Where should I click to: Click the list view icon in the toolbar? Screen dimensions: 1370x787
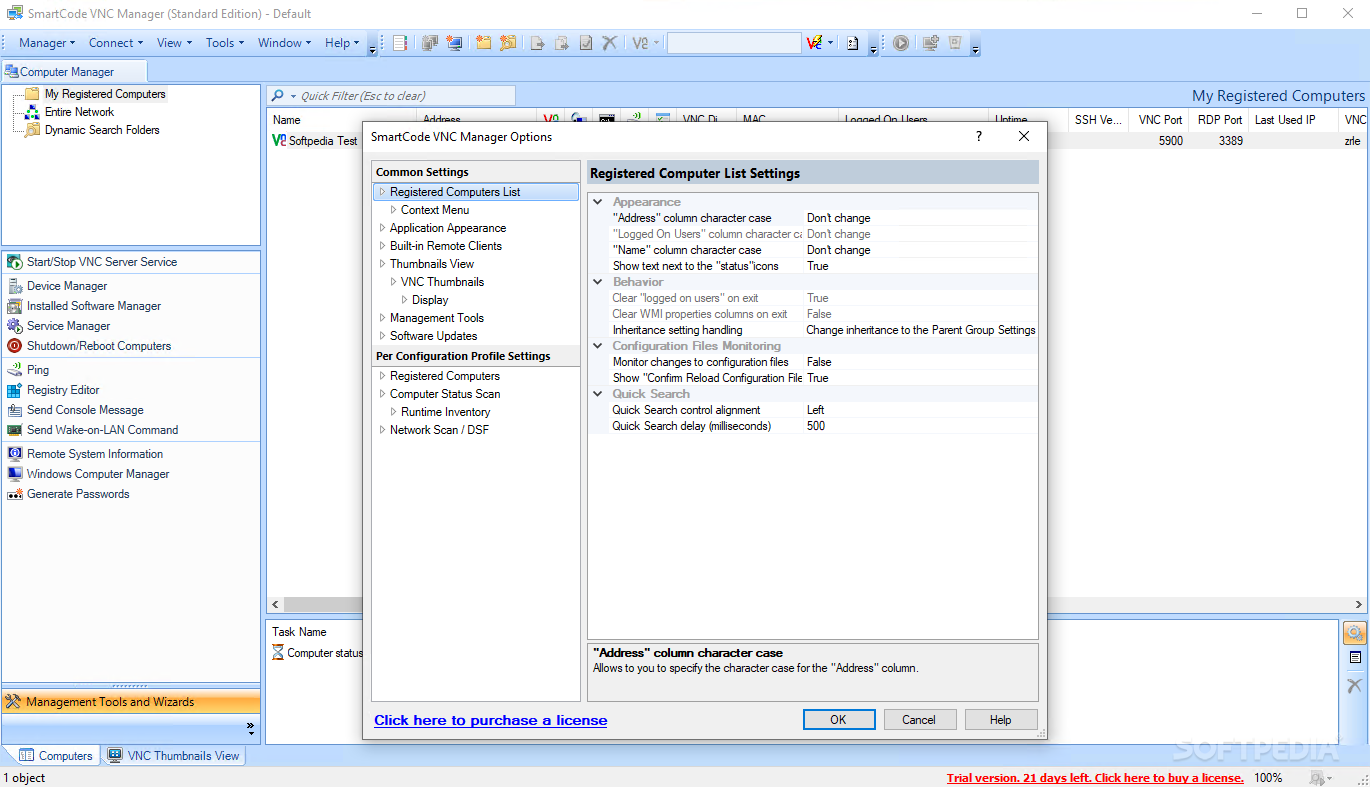(x=400, y=43)
